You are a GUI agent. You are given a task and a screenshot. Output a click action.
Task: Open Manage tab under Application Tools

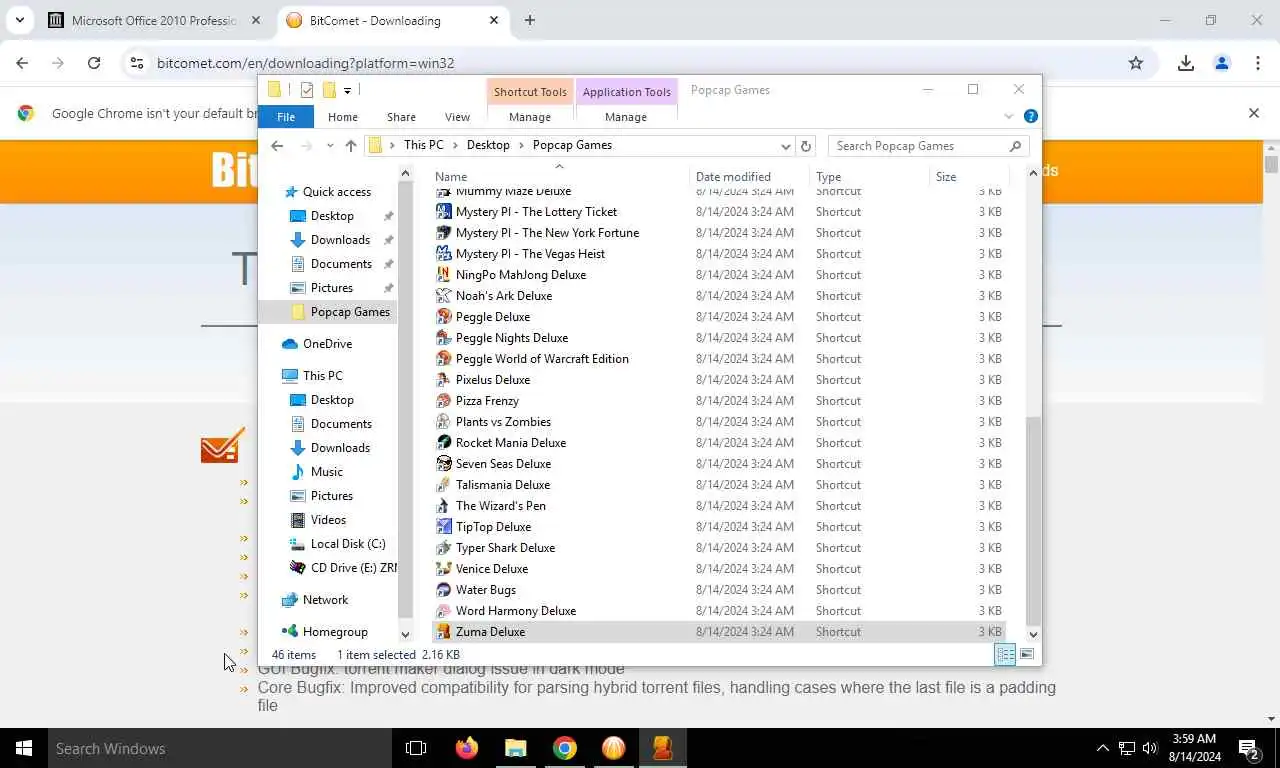point(626,117)
